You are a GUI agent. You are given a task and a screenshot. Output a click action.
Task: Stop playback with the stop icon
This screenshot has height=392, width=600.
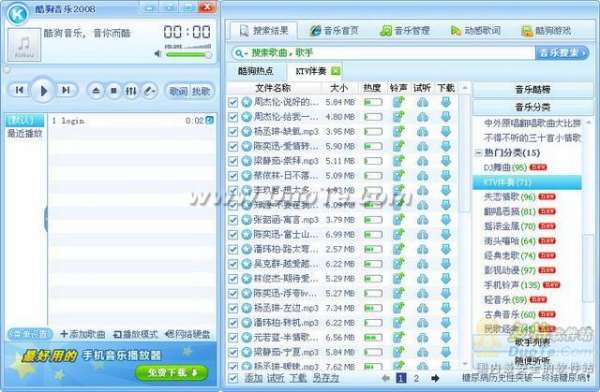click(x=114, y=91)
